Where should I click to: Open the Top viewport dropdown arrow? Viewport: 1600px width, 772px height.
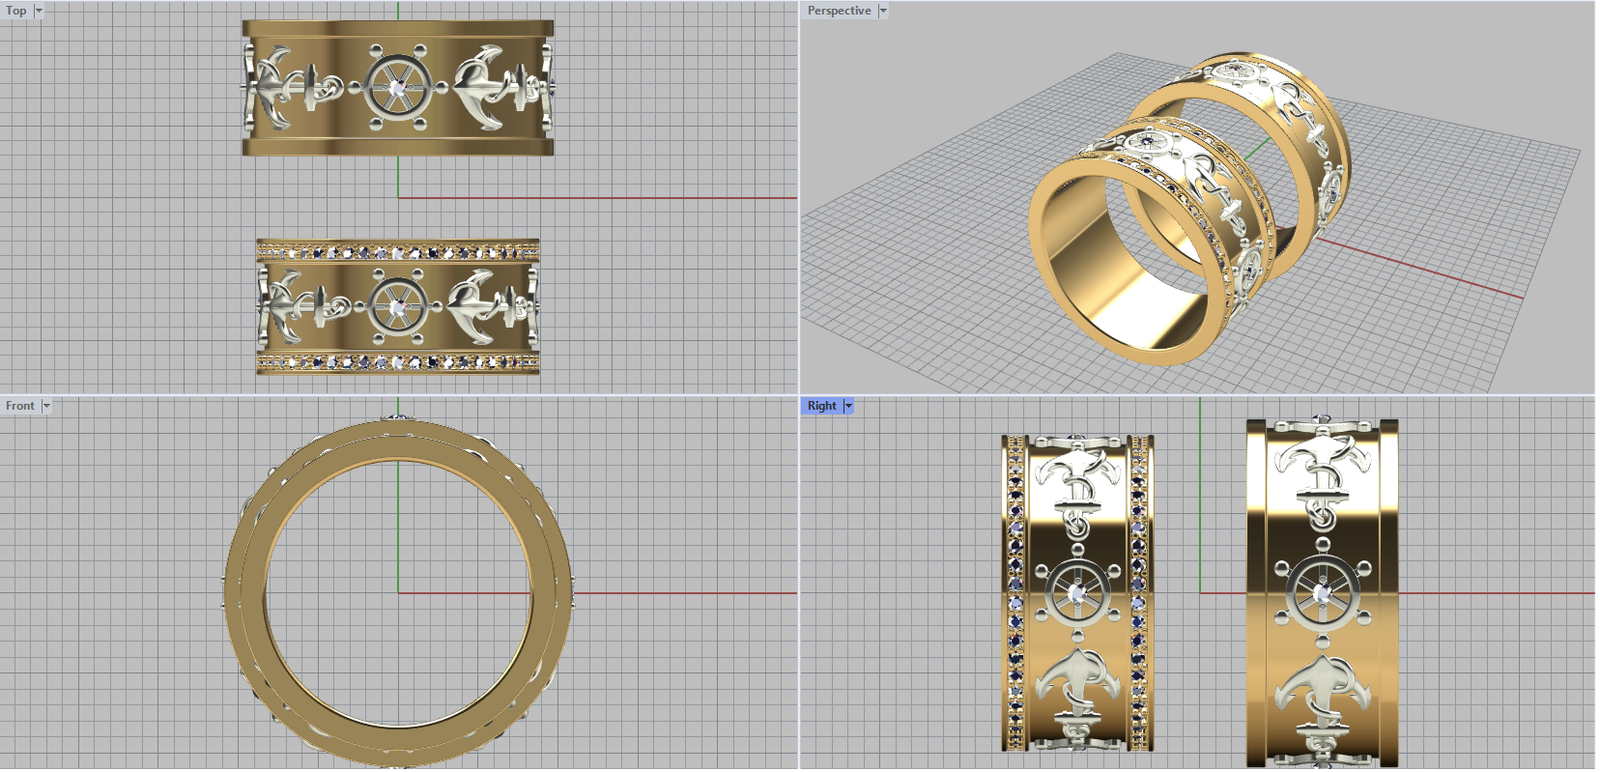pyautogui.click(x=39, y=11)
